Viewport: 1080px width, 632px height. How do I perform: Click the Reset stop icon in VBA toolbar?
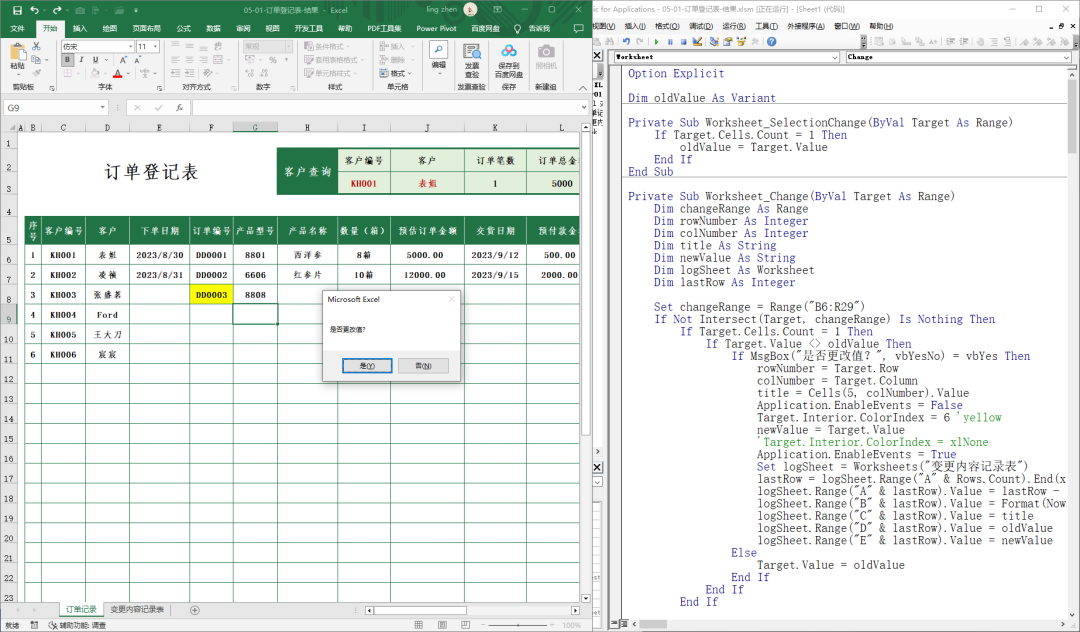click(x=683, y=42)
